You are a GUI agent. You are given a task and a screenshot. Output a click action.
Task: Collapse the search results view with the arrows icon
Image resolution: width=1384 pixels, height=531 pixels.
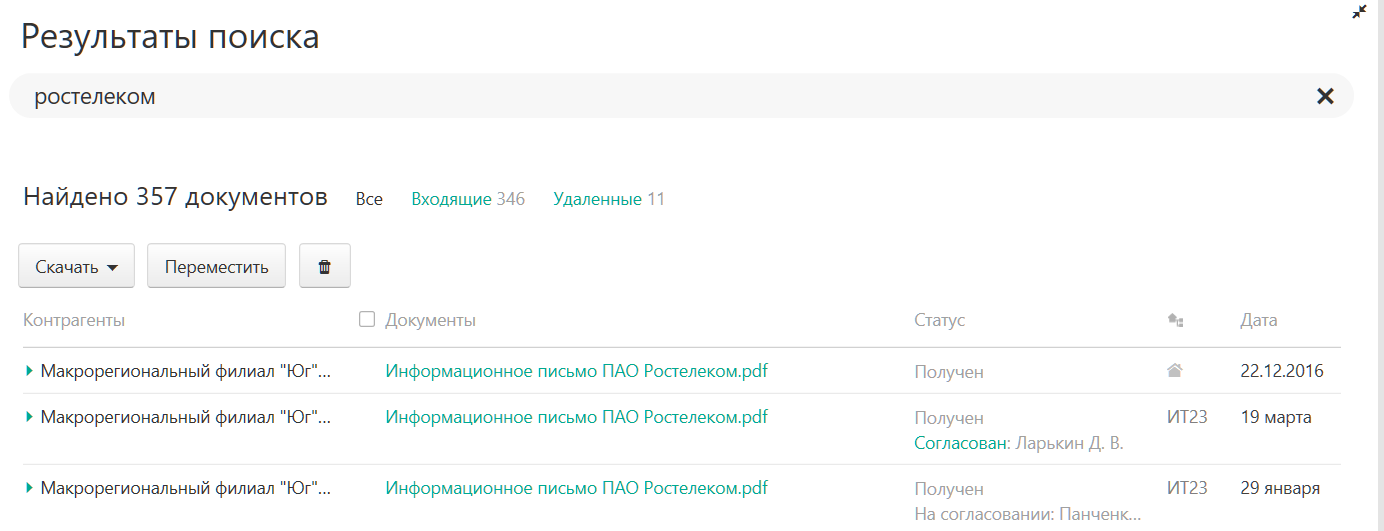point(1359,12)
